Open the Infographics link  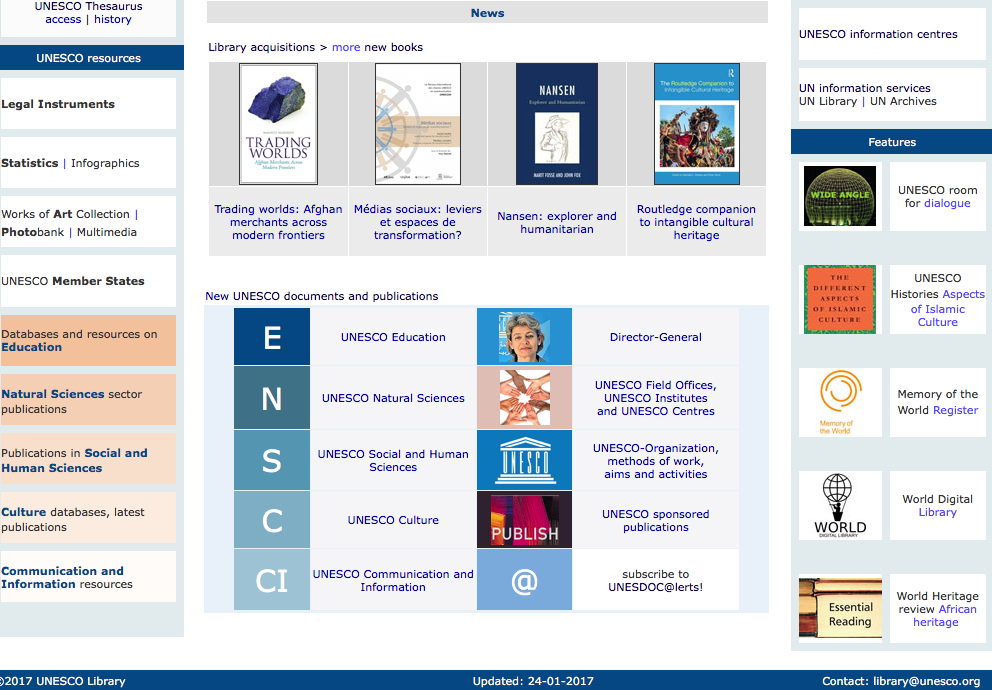coord(105,163)
